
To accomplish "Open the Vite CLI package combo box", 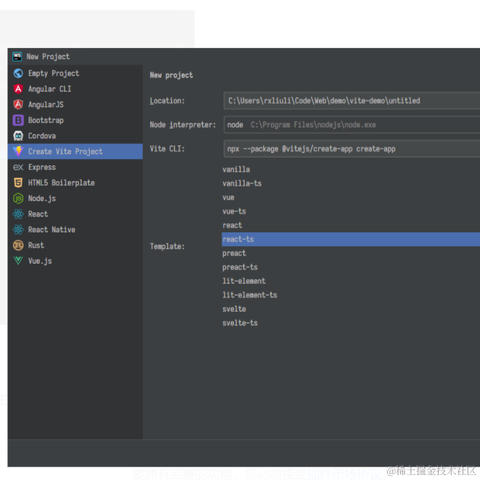I will click(x=352, y=149).
